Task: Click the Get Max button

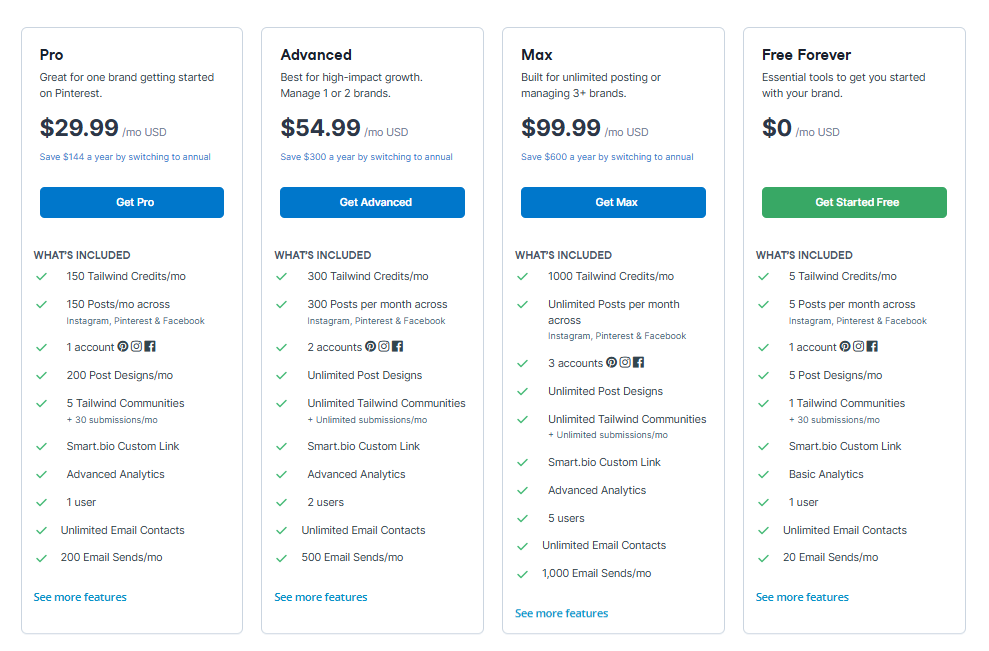Action: [613, 202]
